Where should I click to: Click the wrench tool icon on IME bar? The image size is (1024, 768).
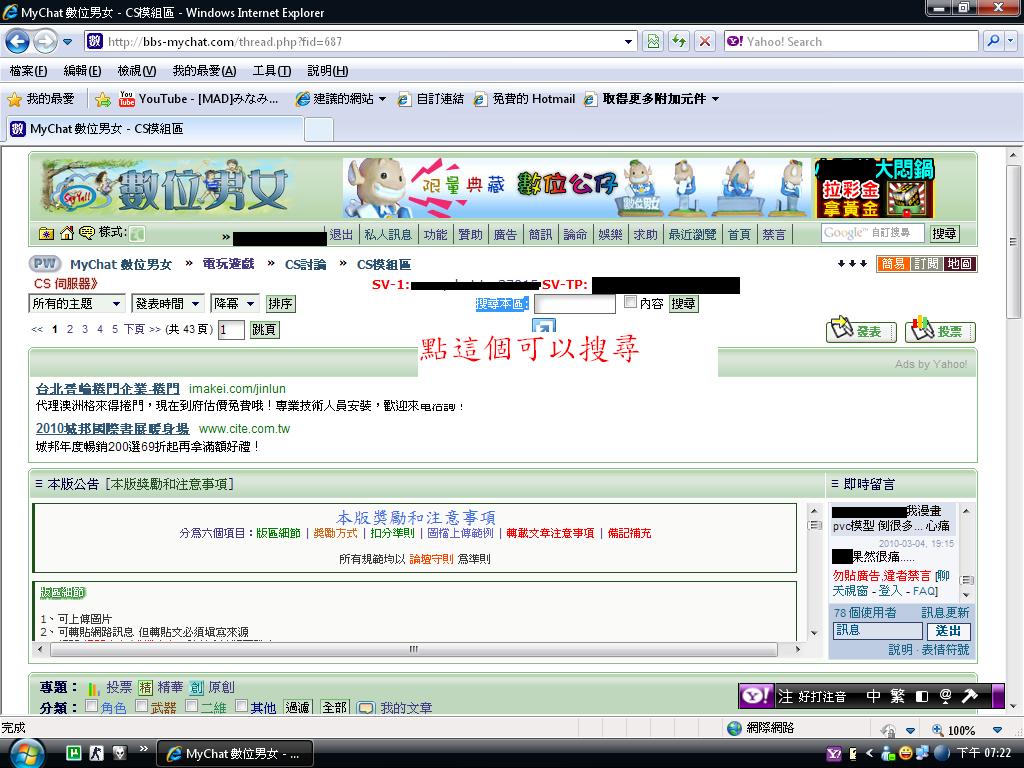click(970, 696)
